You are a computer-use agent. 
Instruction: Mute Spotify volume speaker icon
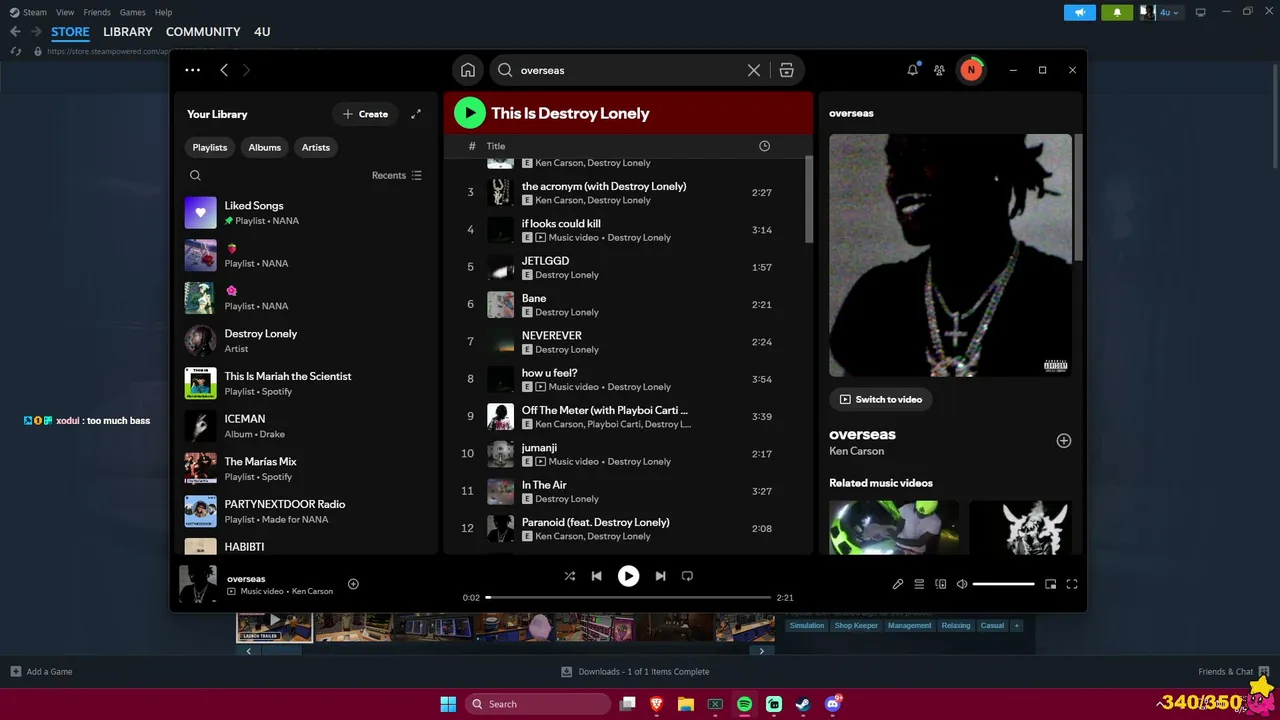point(961,584)
